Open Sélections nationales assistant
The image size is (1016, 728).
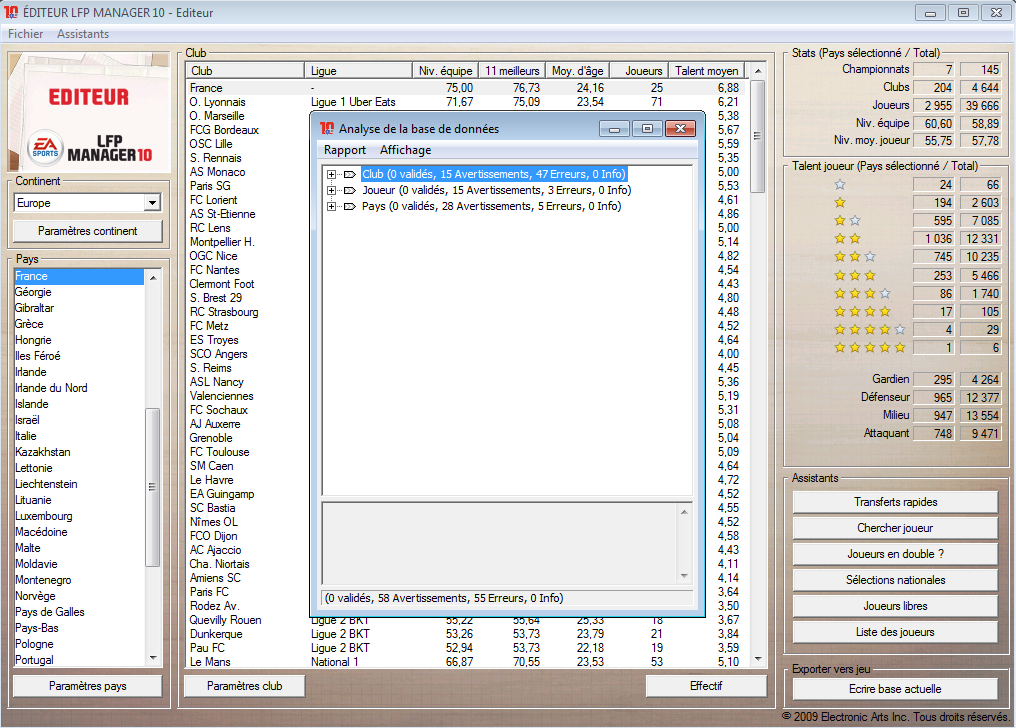point(895,580)
